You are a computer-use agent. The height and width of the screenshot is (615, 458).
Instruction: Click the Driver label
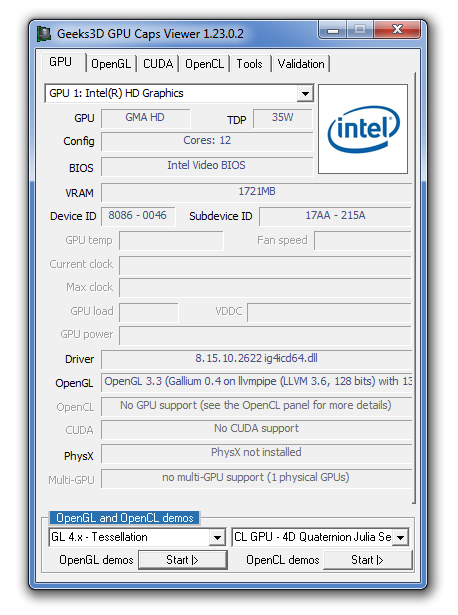pos(80,359)
